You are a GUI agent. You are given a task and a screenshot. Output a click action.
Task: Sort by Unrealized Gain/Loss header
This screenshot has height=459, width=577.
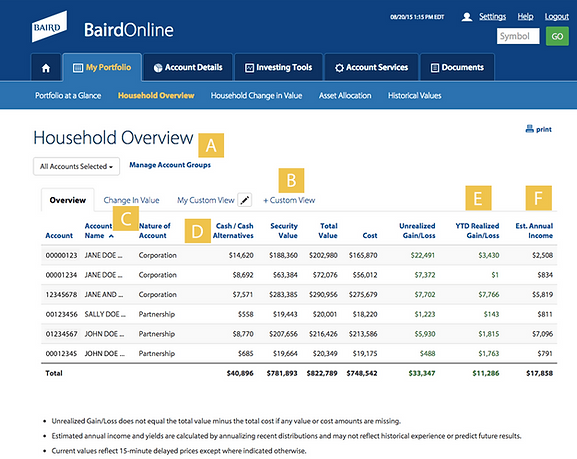pyautogui.click(x=417, y=231)
